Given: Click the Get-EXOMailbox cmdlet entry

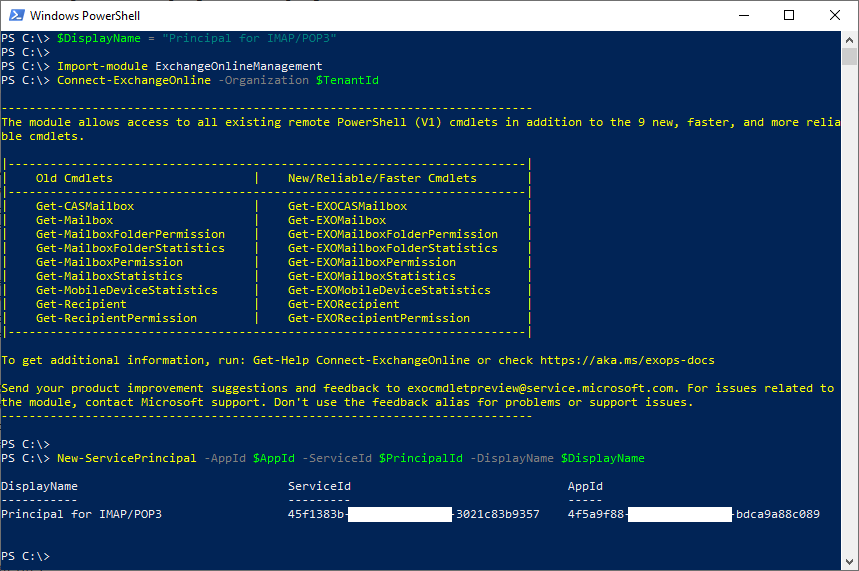Looking at the screenshot, I should pyautogui.click(x=337, y=220).
